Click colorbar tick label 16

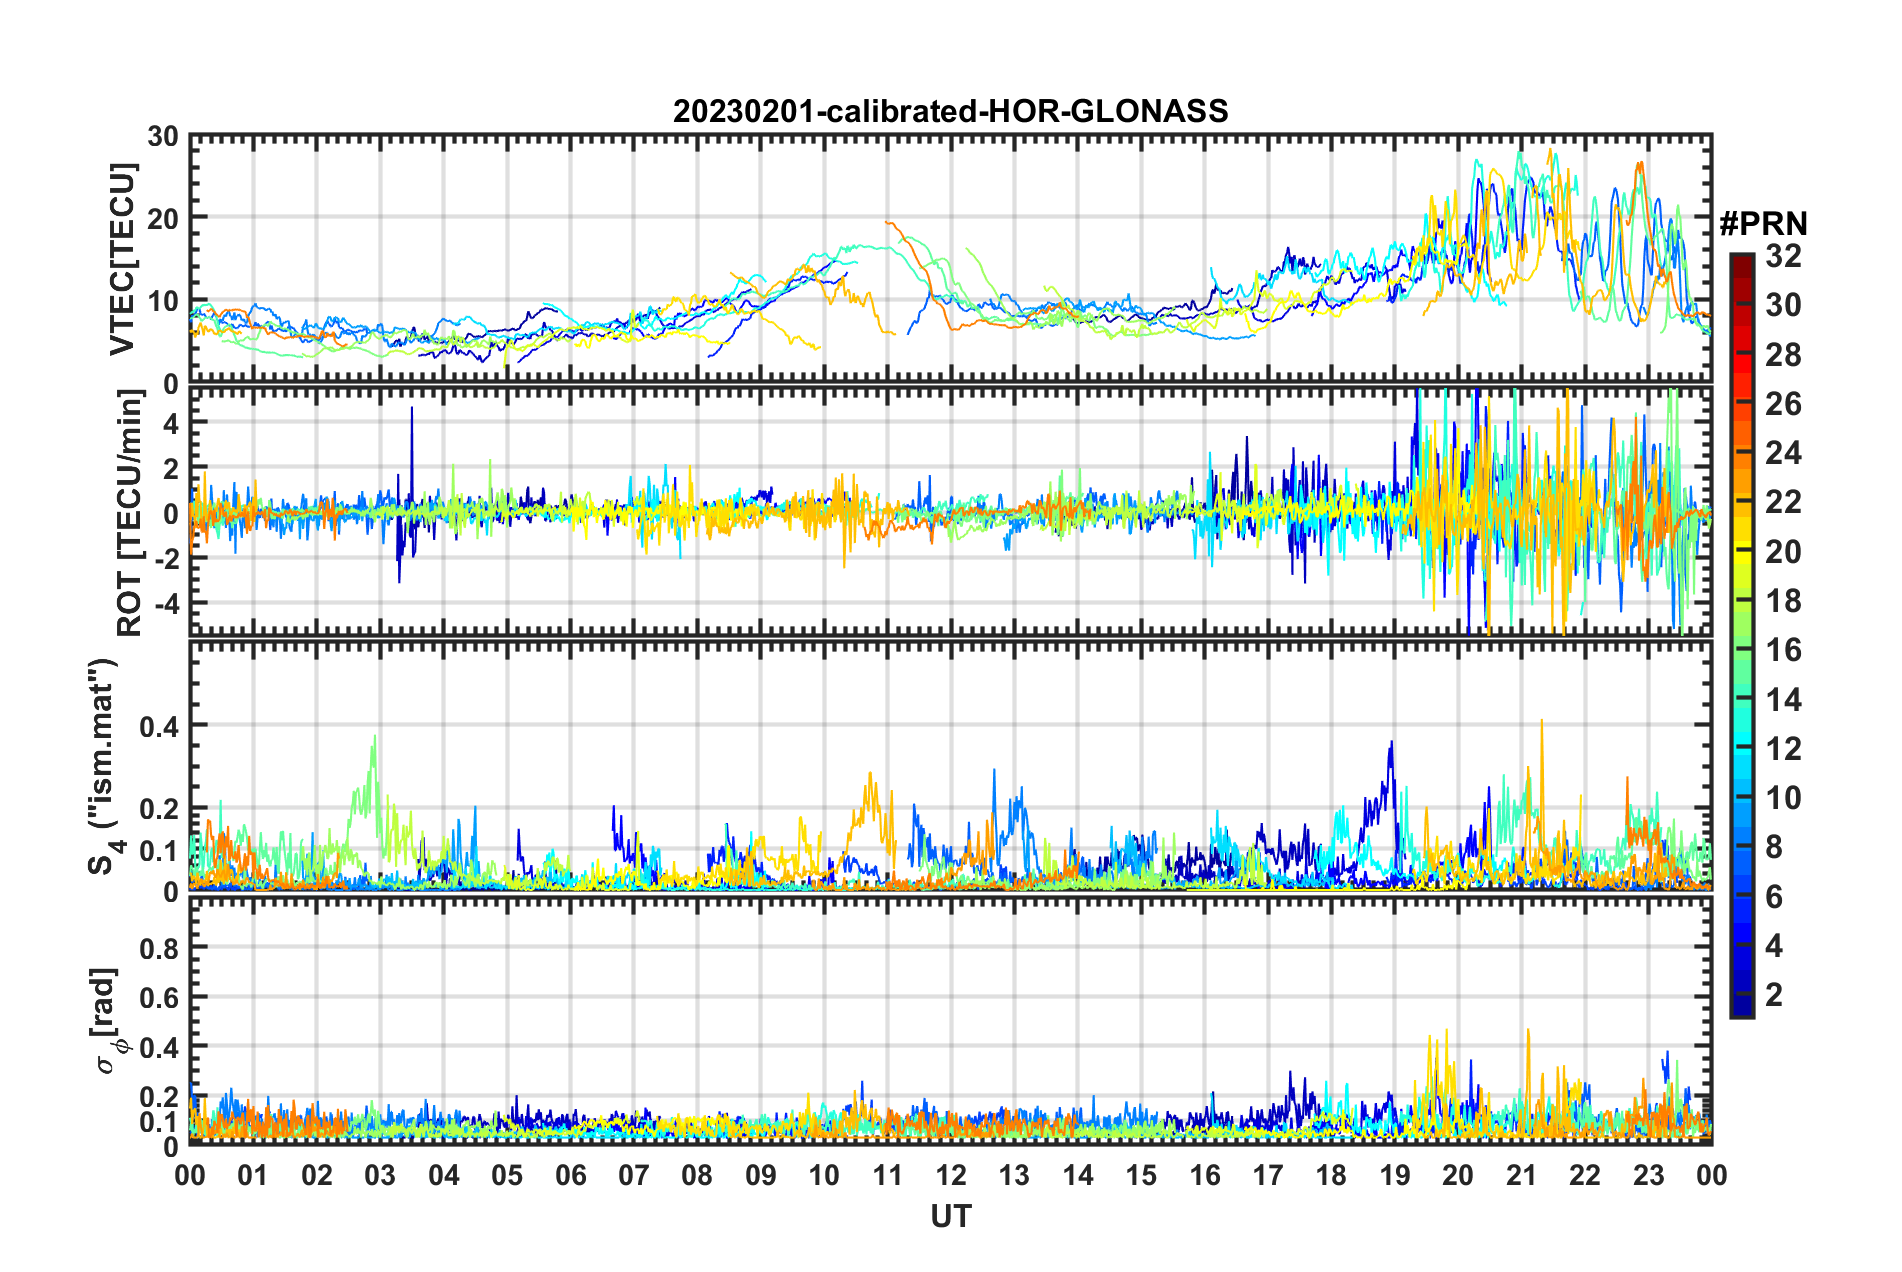(1783, 650)
